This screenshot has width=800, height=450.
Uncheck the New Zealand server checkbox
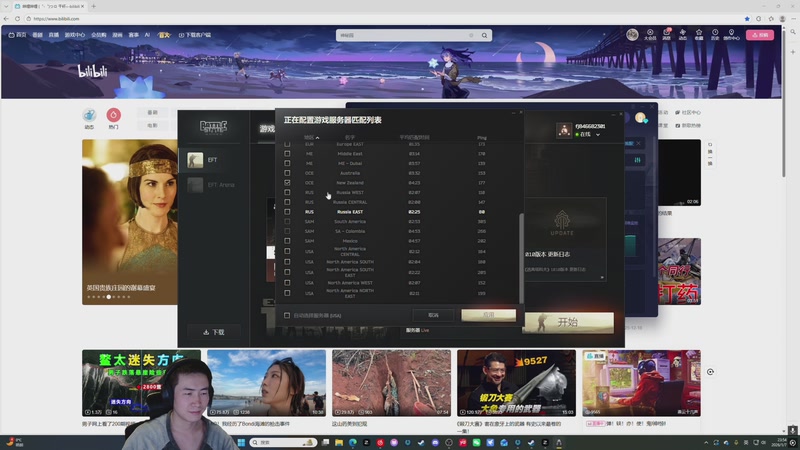click(287, 183)
